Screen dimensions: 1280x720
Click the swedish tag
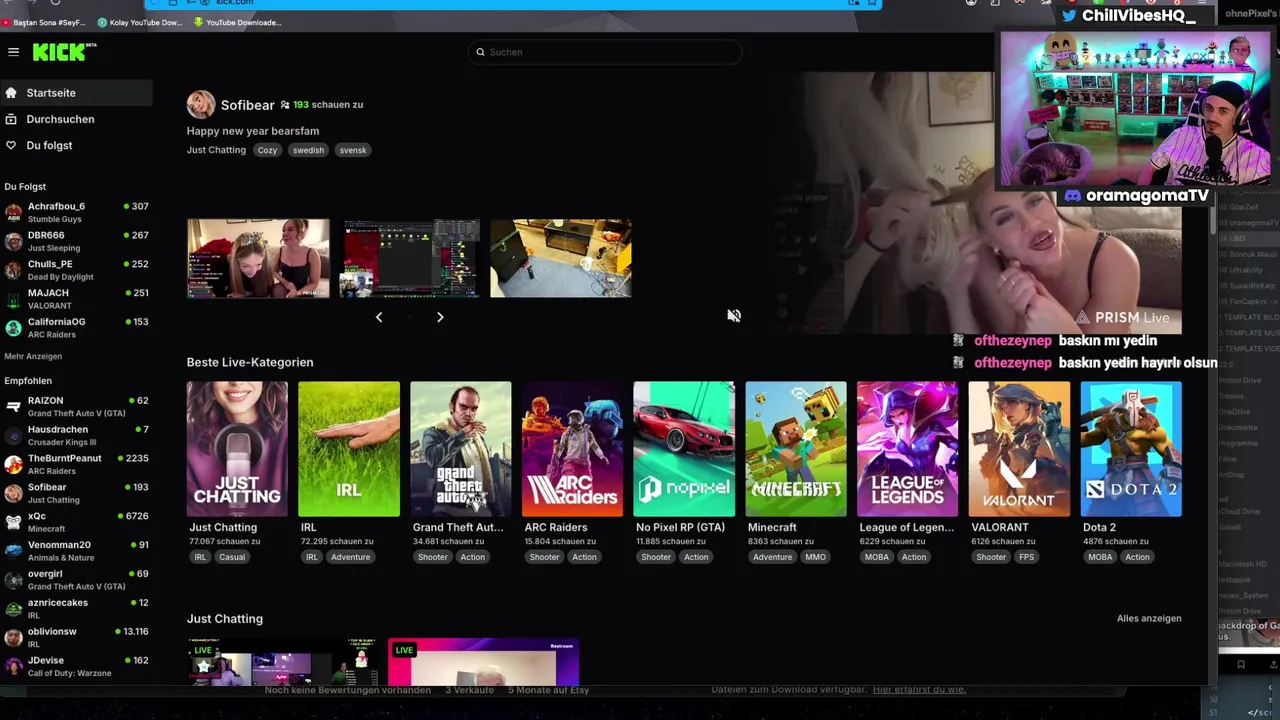[x=308, y=150]
